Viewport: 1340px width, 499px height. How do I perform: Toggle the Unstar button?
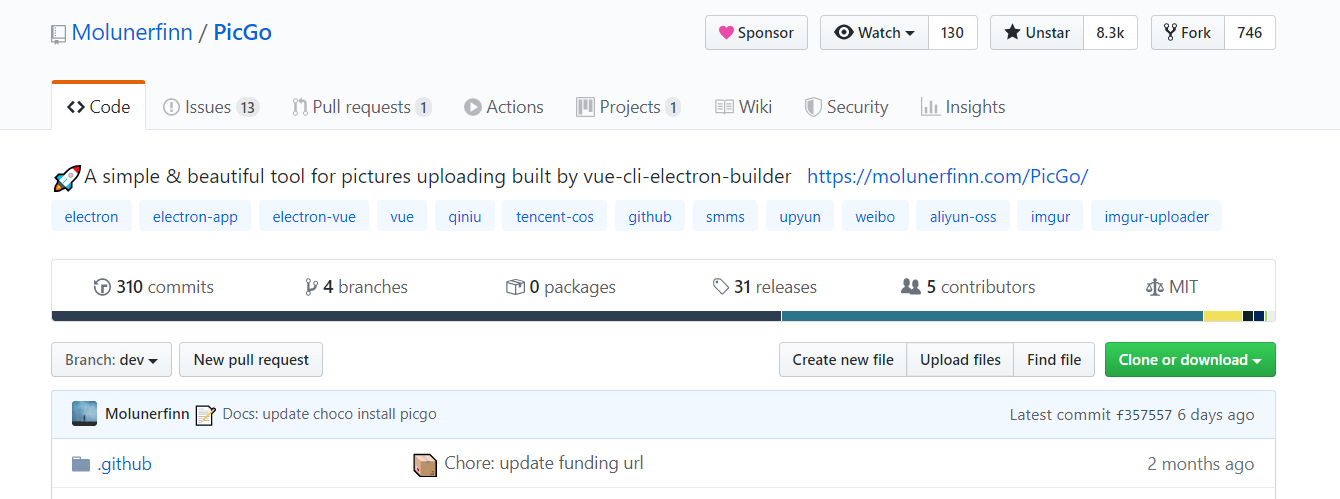[1035, 33]
